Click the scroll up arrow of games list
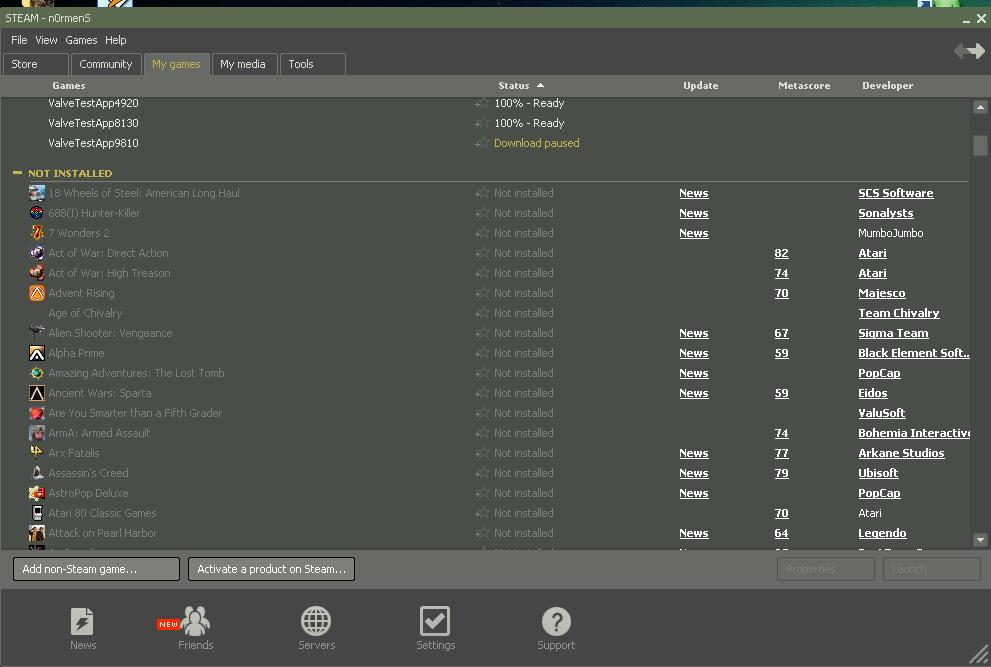Image resolution: width=991 pixels, height=667 pixels. [980, 107]
